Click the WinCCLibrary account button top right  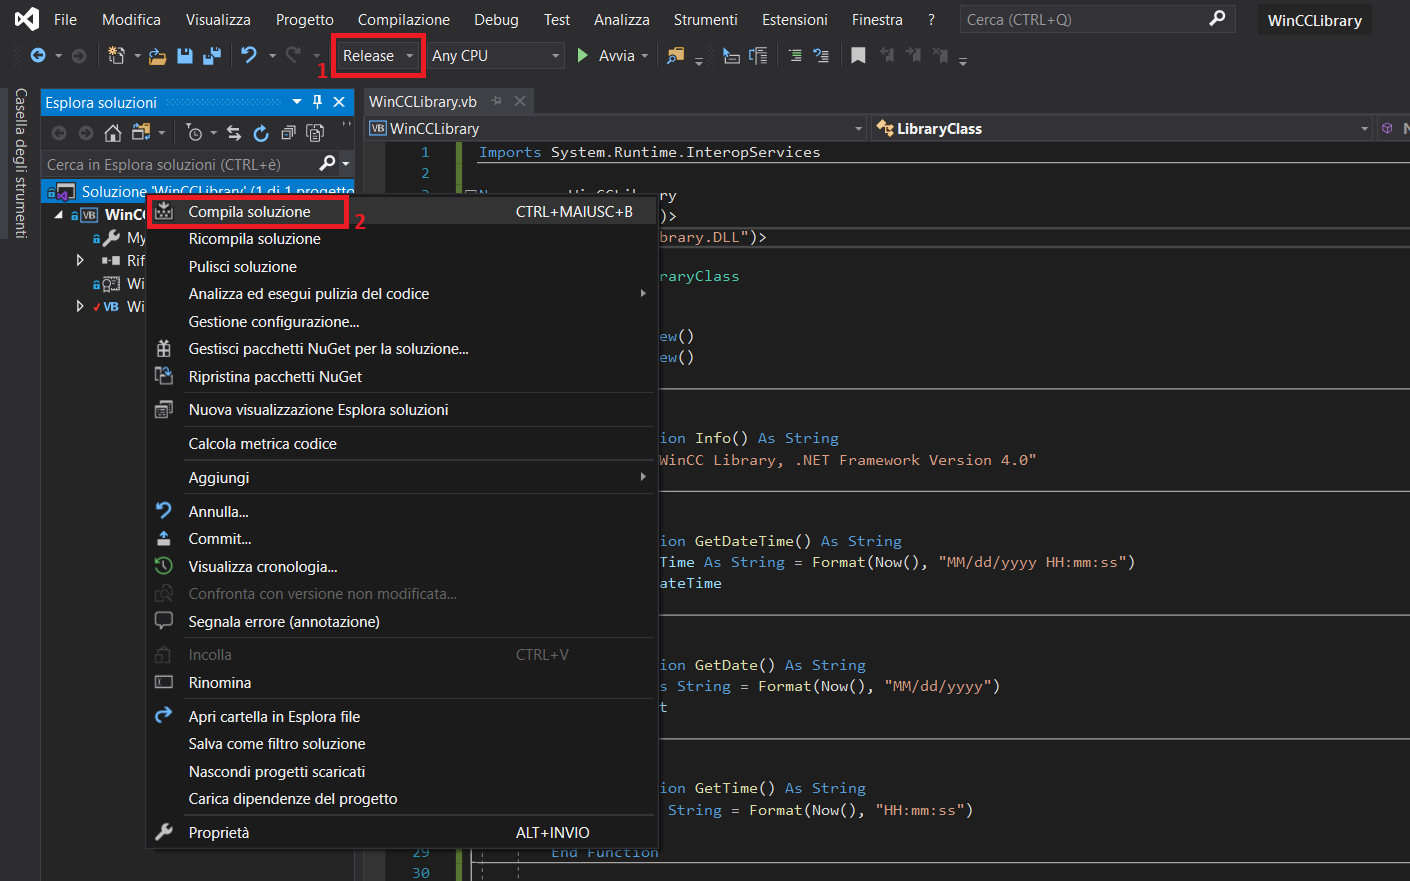(1314, 19)
